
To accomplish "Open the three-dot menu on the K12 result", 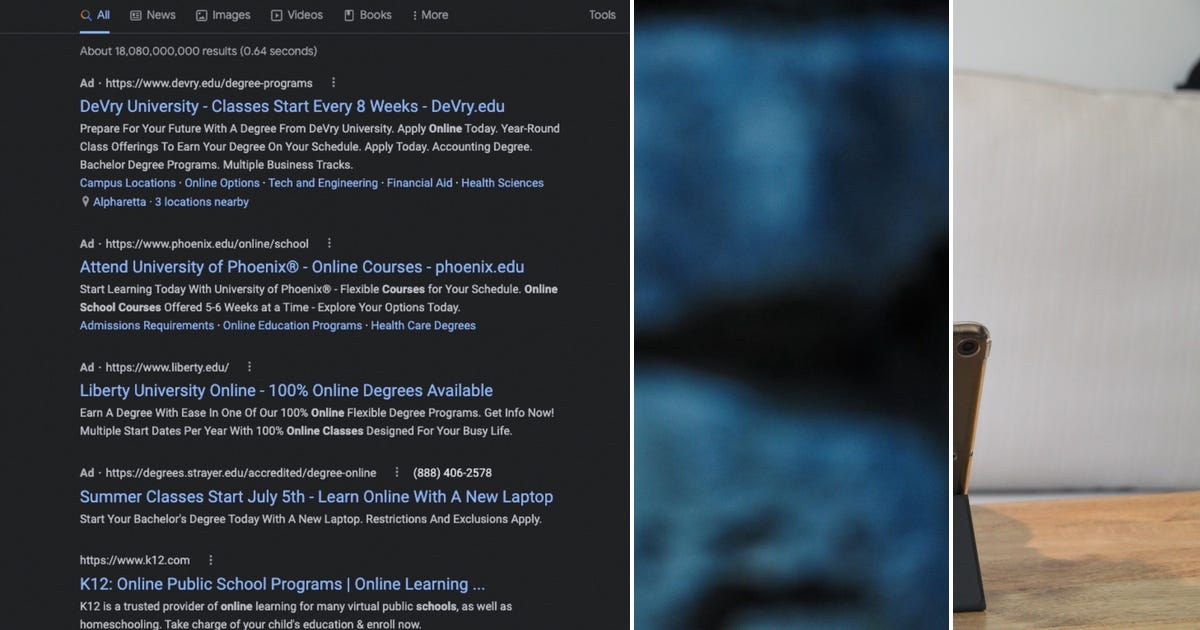I will point(210,560).
